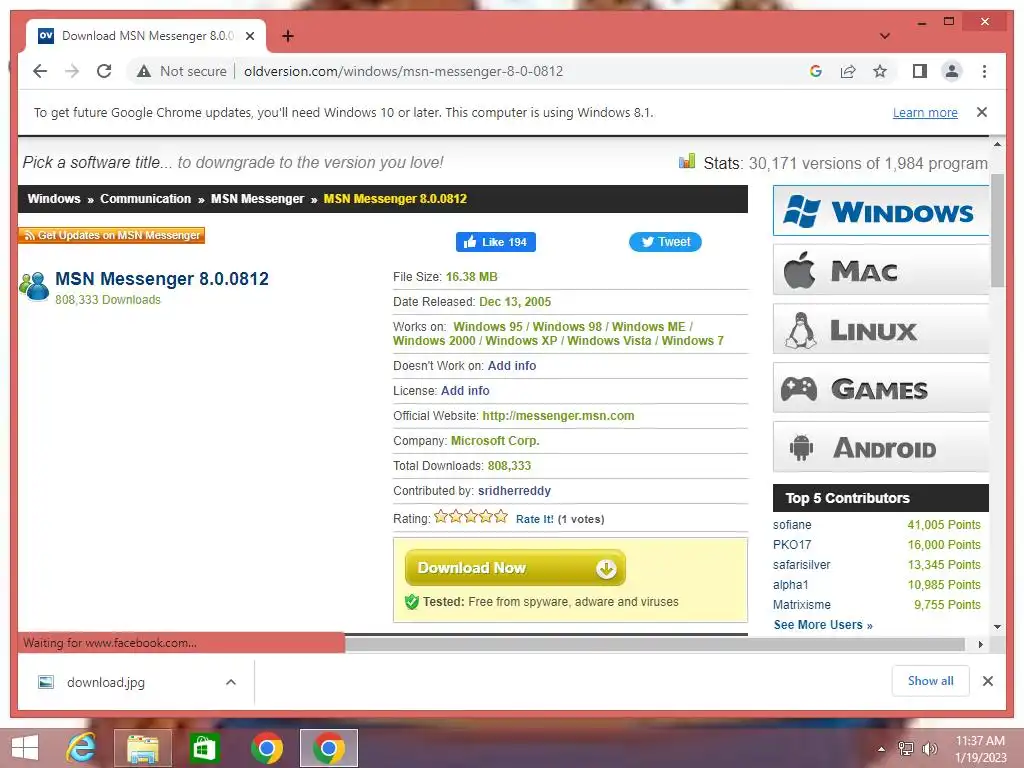This screenshot has width=1024, height=768.
Task: Open the Windows Start button
Action: 24,748
